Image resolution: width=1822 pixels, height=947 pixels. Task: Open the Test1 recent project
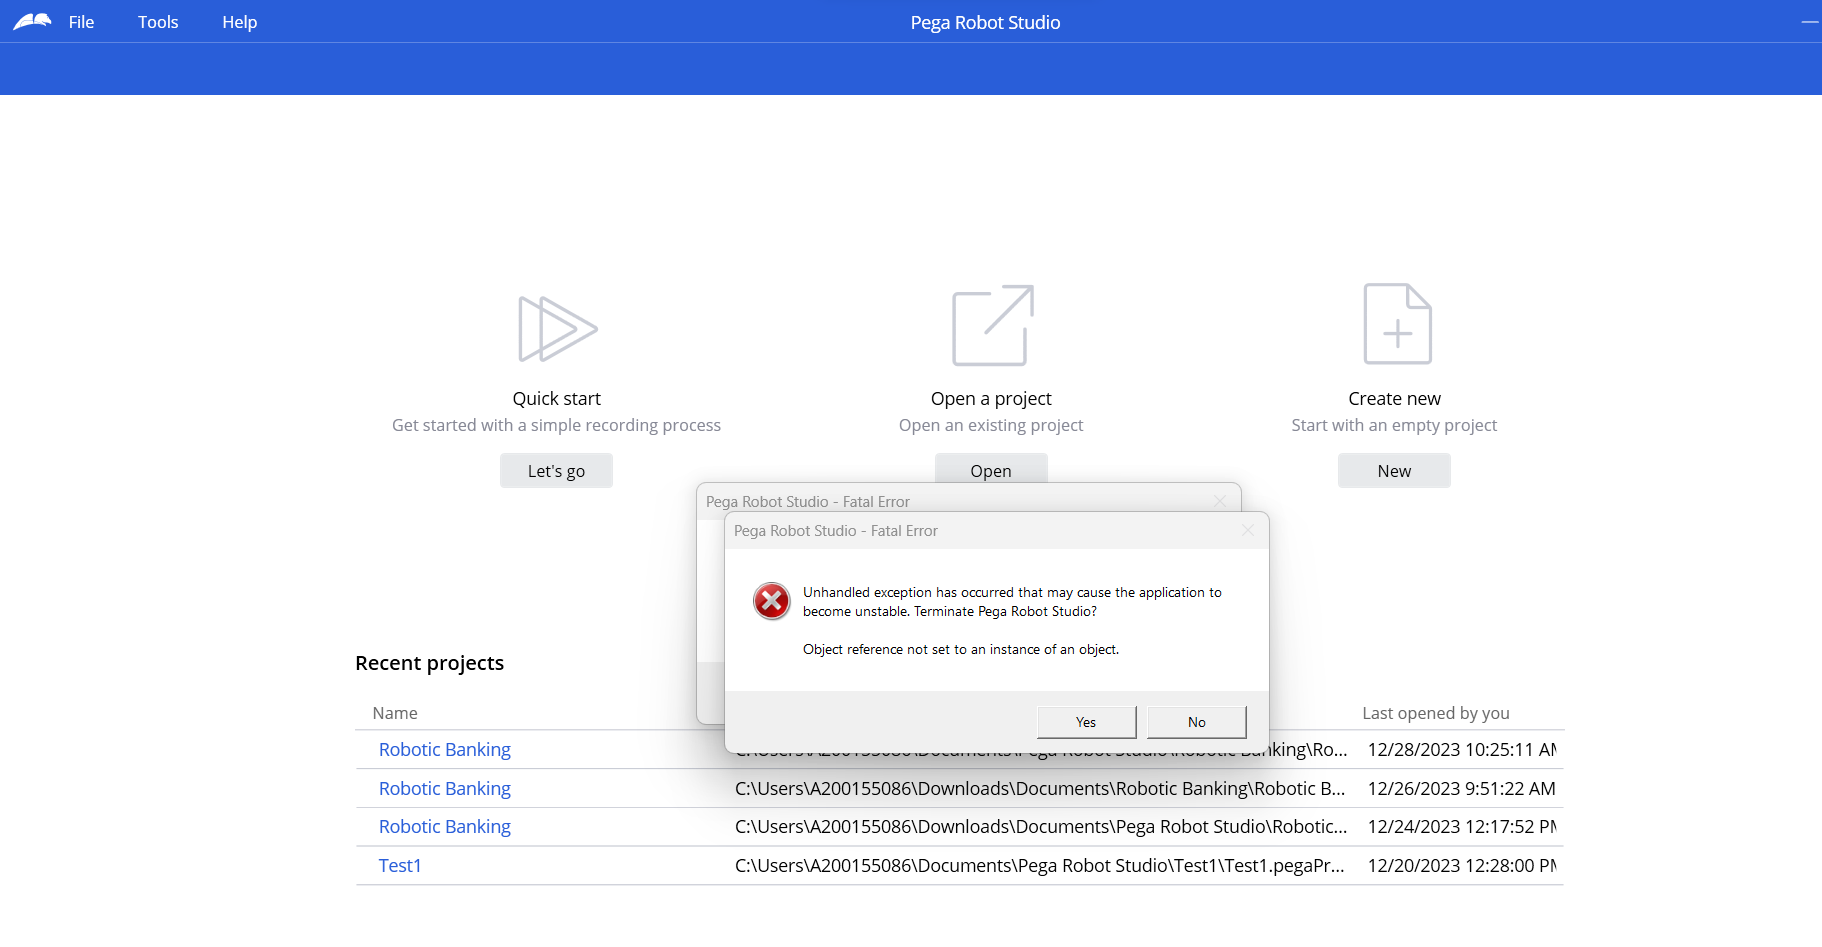pyautogui.click(x=399, y=865)
